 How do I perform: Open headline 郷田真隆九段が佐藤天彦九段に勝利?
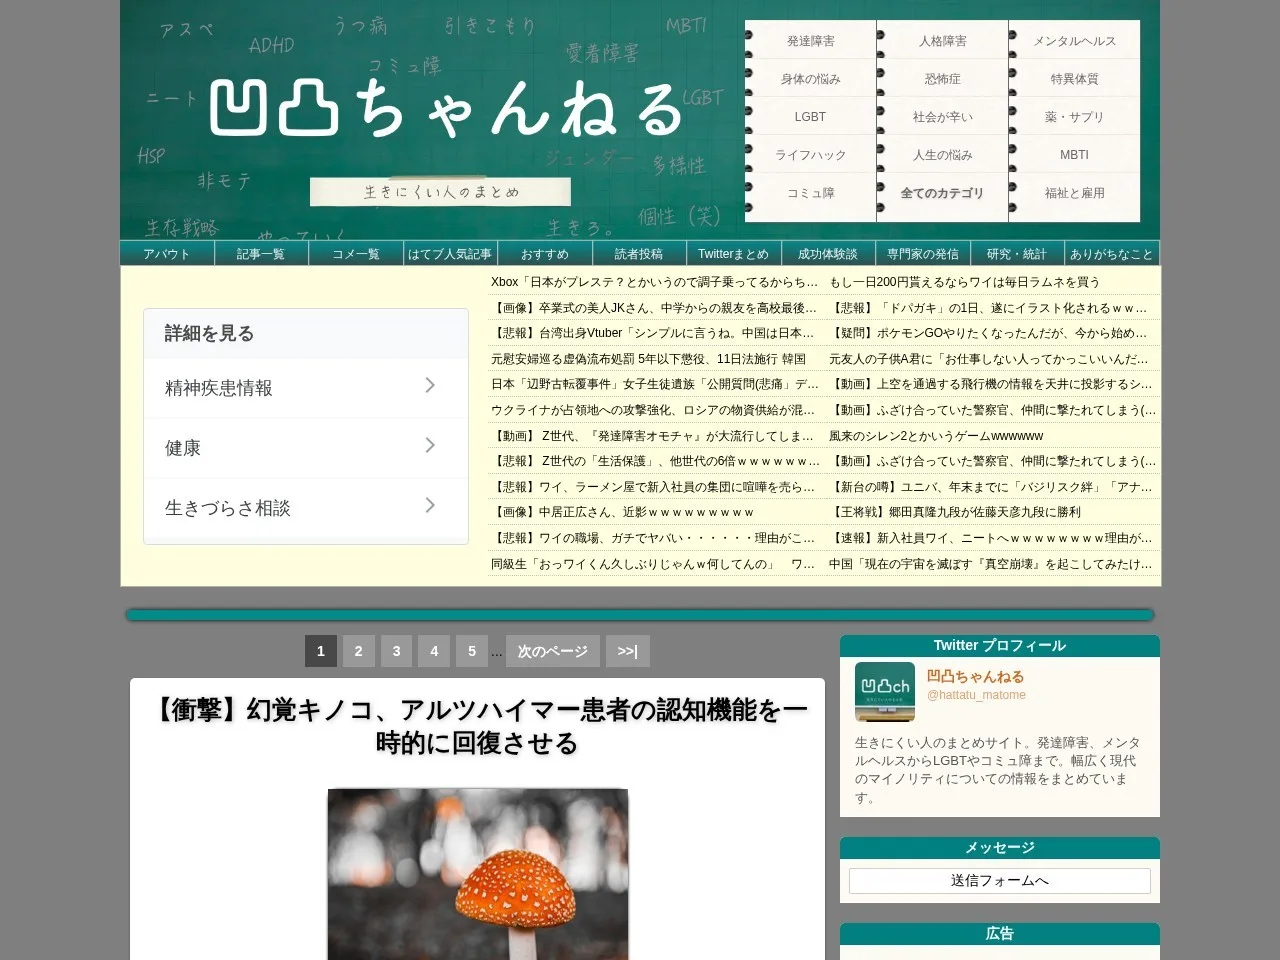click(955, 512)
